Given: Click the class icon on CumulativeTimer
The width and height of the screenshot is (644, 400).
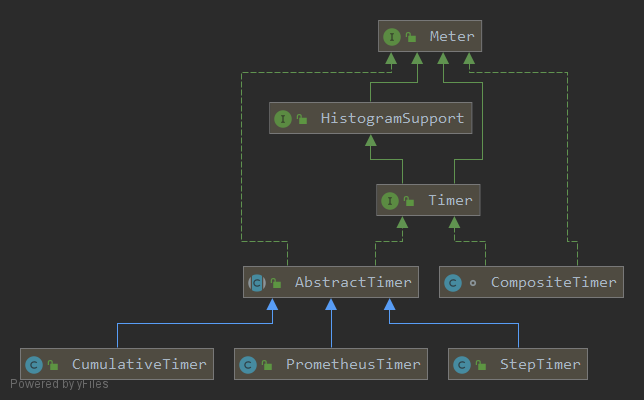Looking at the screenshot, I should (33, 365).
